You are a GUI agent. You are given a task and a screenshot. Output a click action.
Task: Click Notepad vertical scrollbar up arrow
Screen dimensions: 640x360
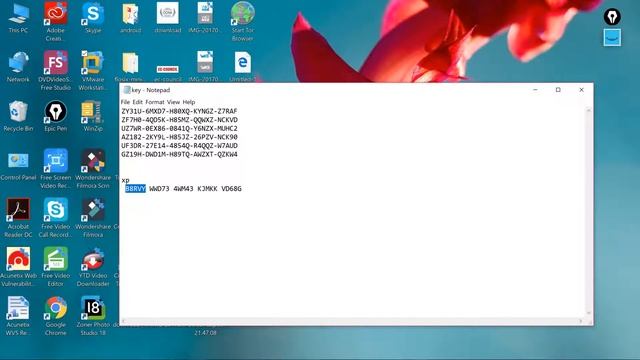[x=589, y=110]
